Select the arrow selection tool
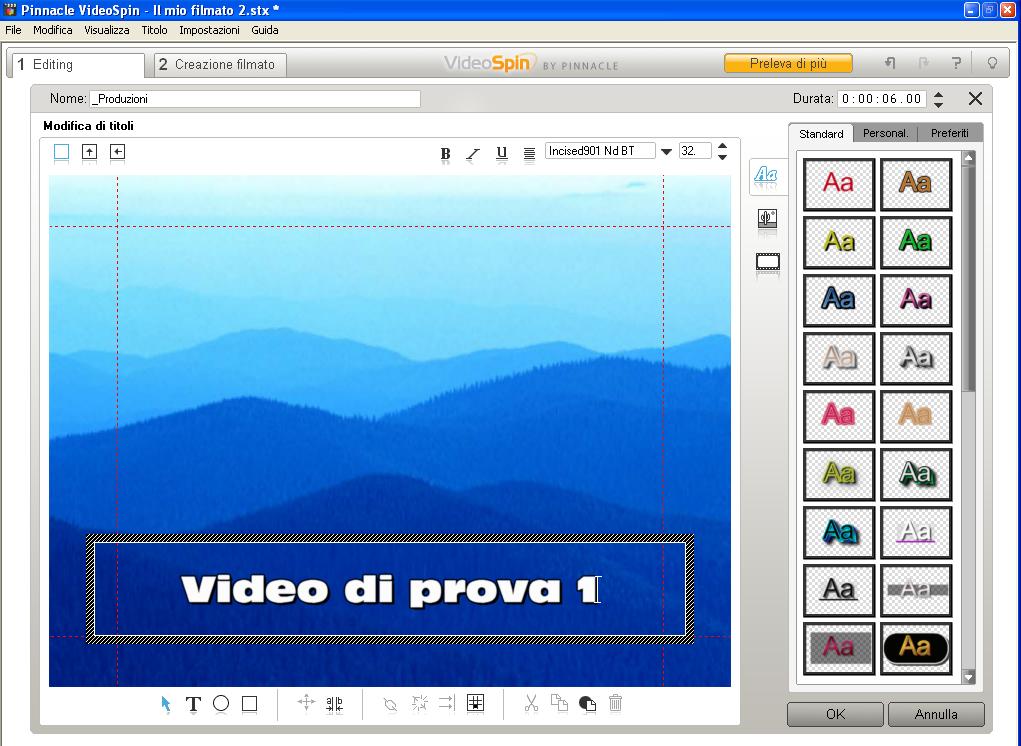The image size is (1021, 746). [x=165, y=704]
